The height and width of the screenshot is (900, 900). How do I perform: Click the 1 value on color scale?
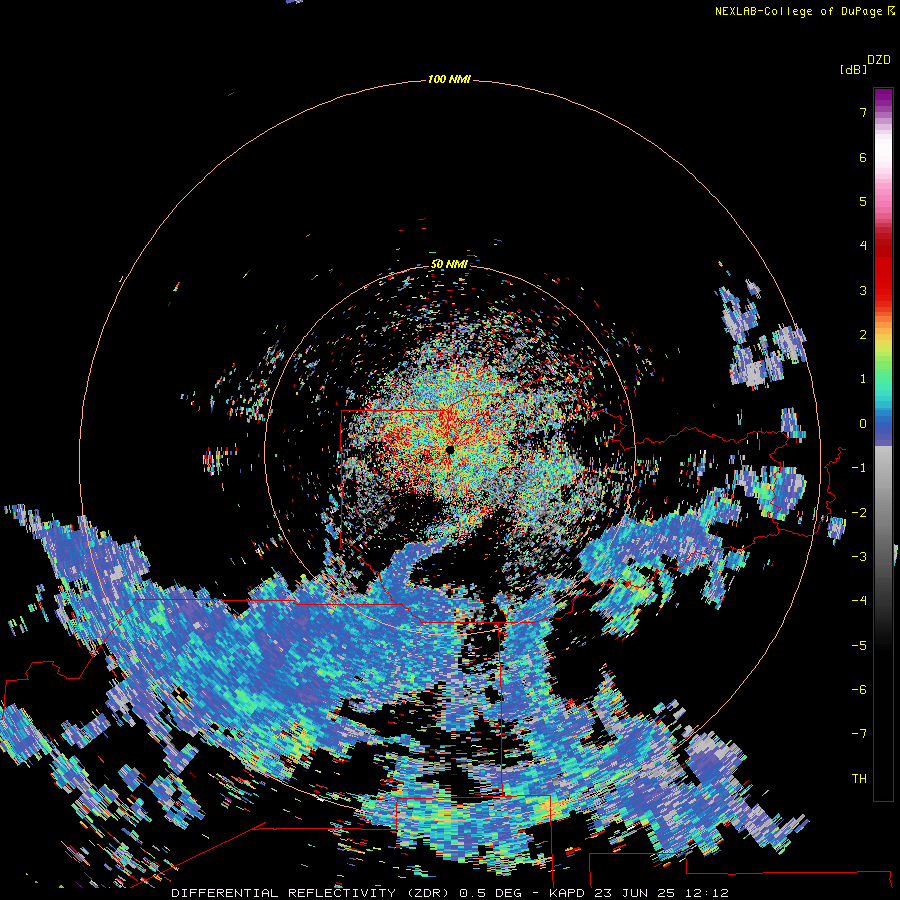(x=863, y=379)
